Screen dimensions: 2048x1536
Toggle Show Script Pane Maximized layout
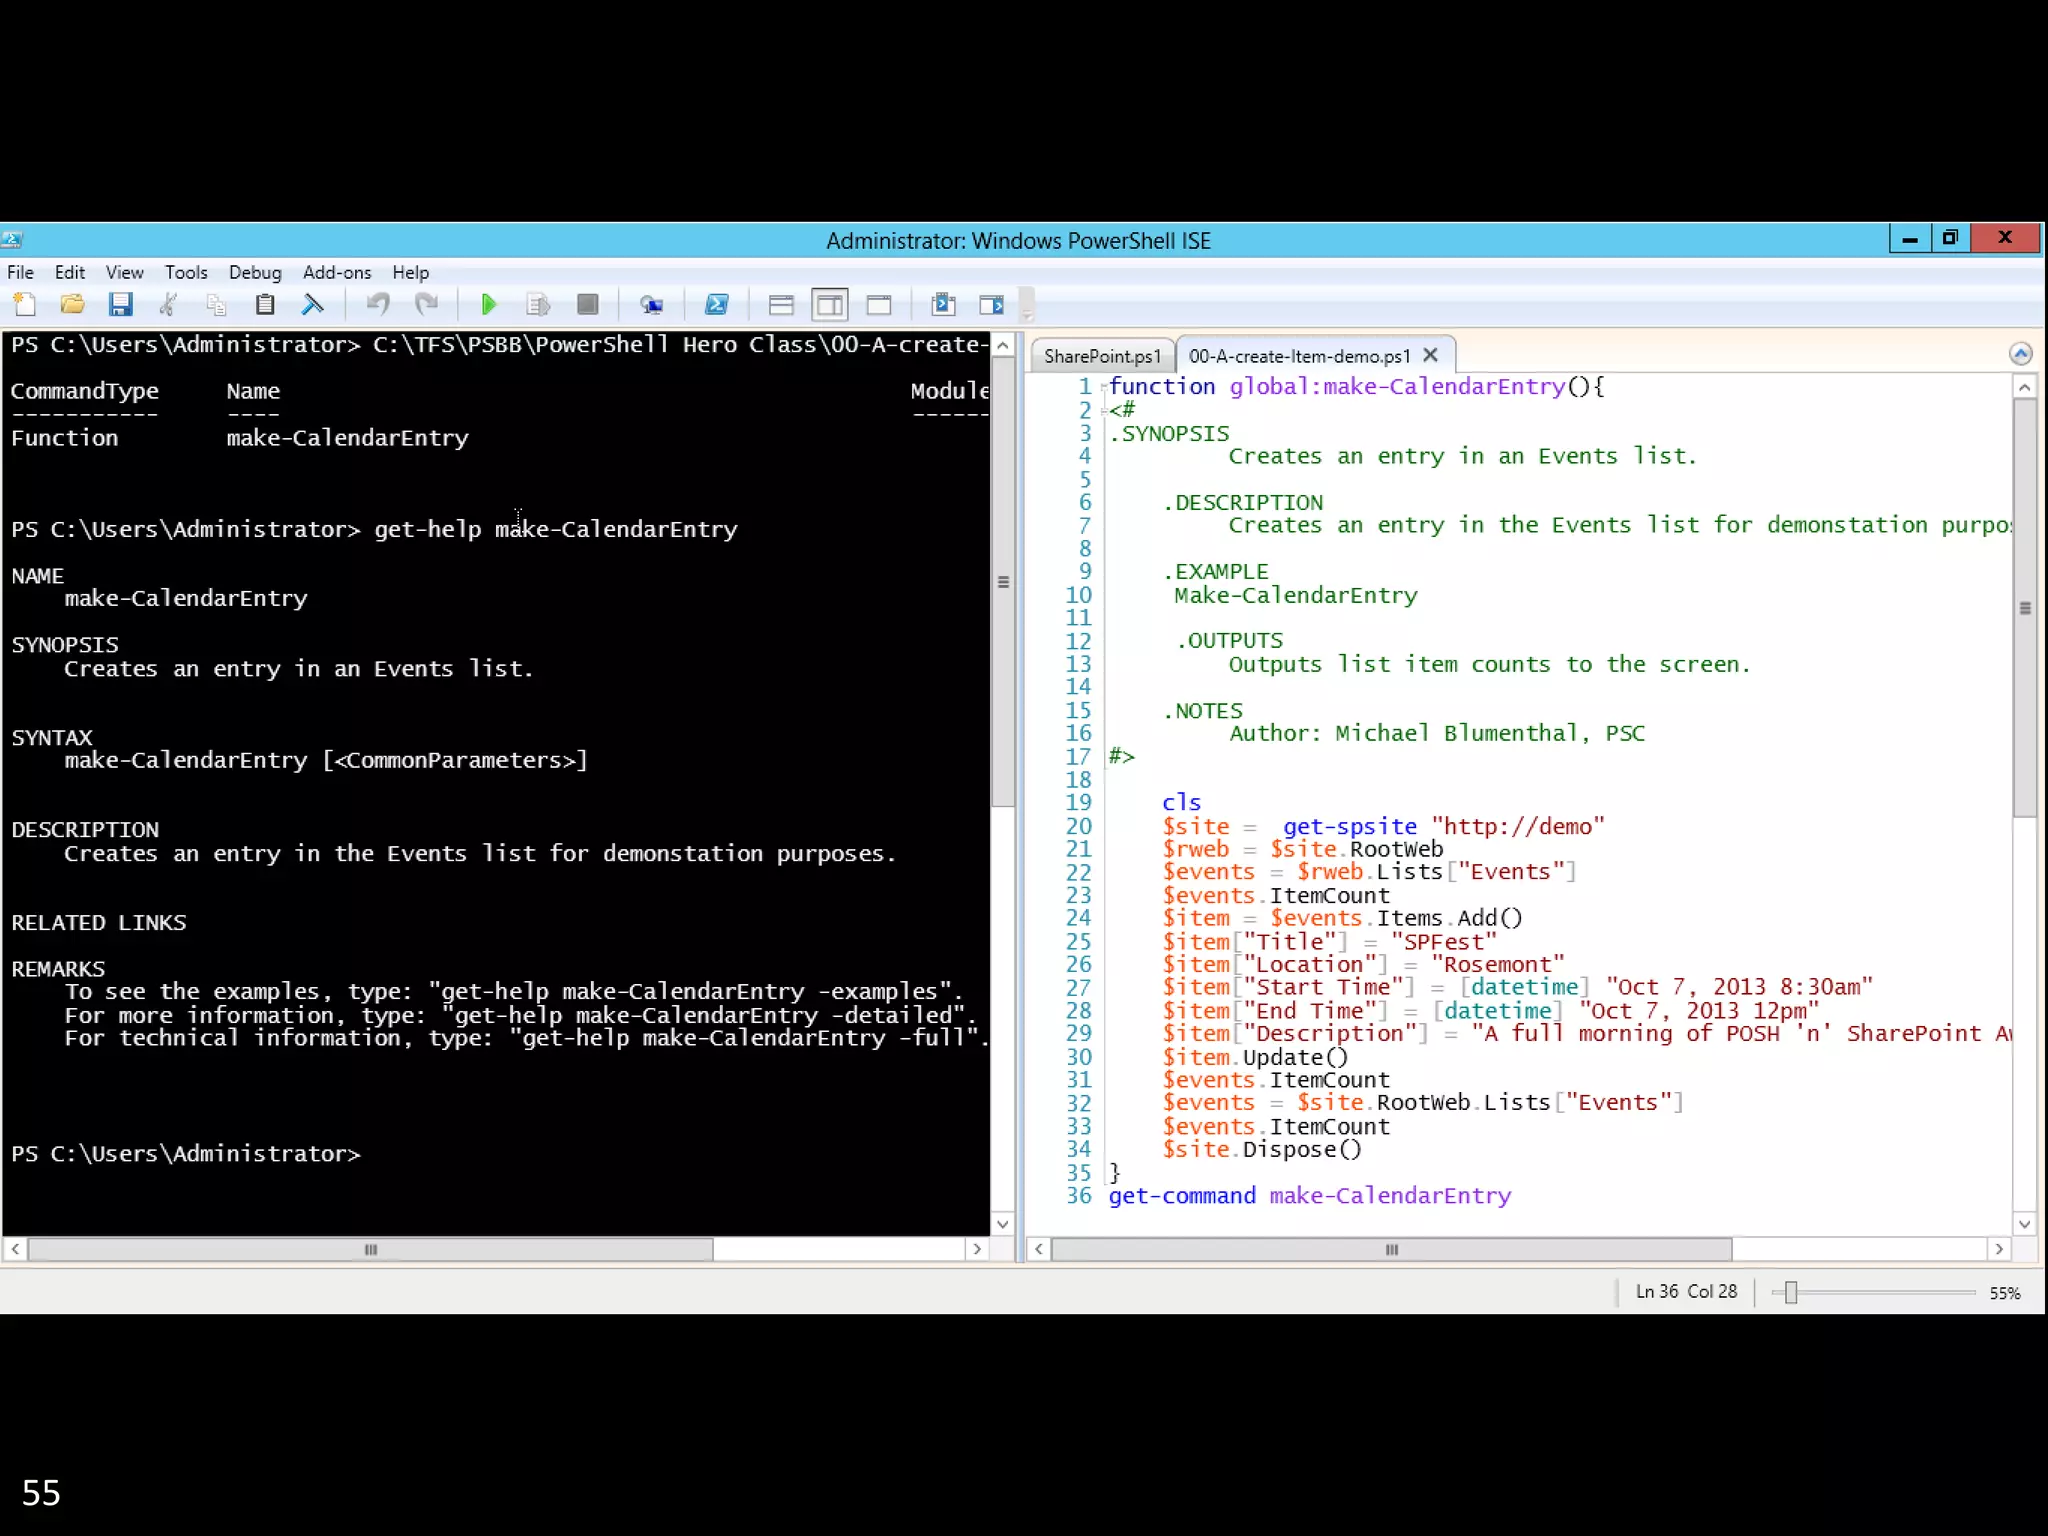pyautogui.click(x=879, y=304)
